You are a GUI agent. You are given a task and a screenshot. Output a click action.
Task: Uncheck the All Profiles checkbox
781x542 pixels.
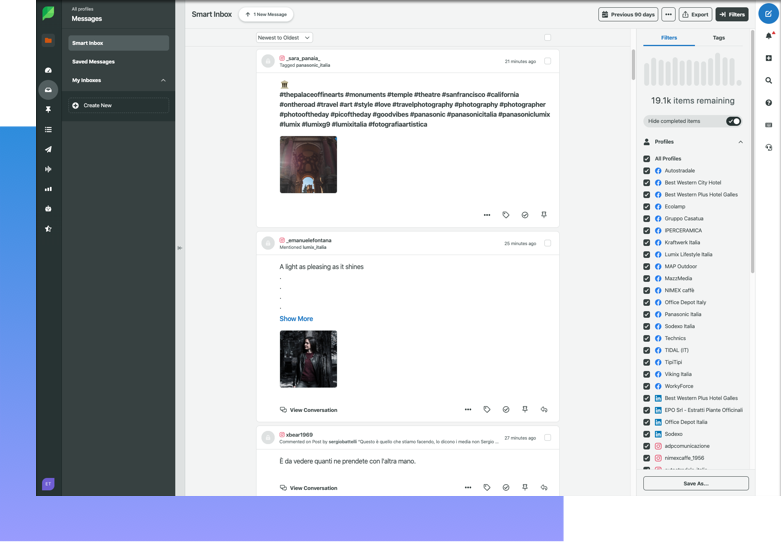pyautogui.click(x=647, y=158)
